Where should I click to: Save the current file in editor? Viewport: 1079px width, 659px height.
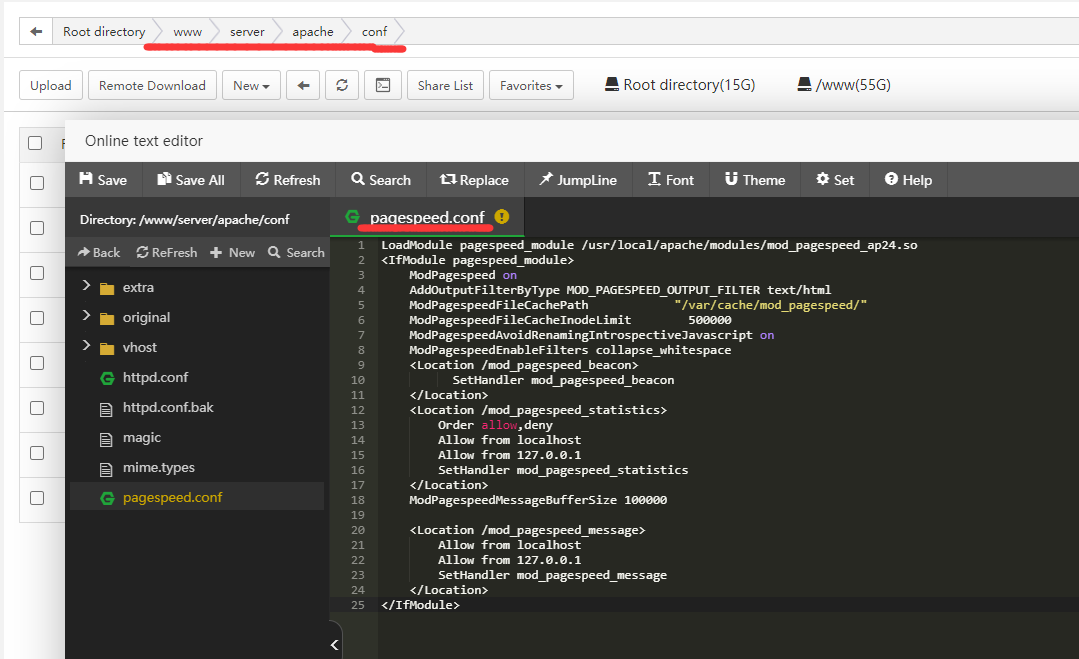point(103,180)
